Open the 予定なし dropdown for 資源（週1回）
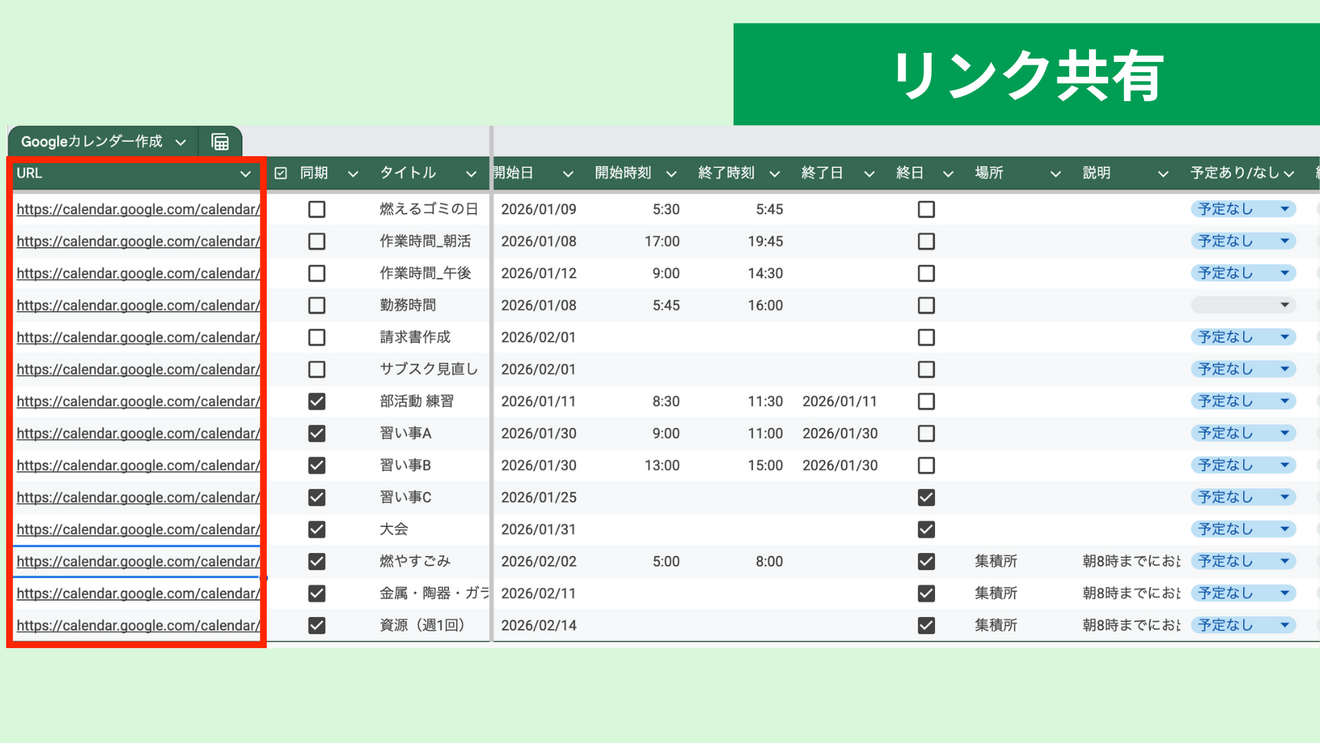 coord(1243,625)
